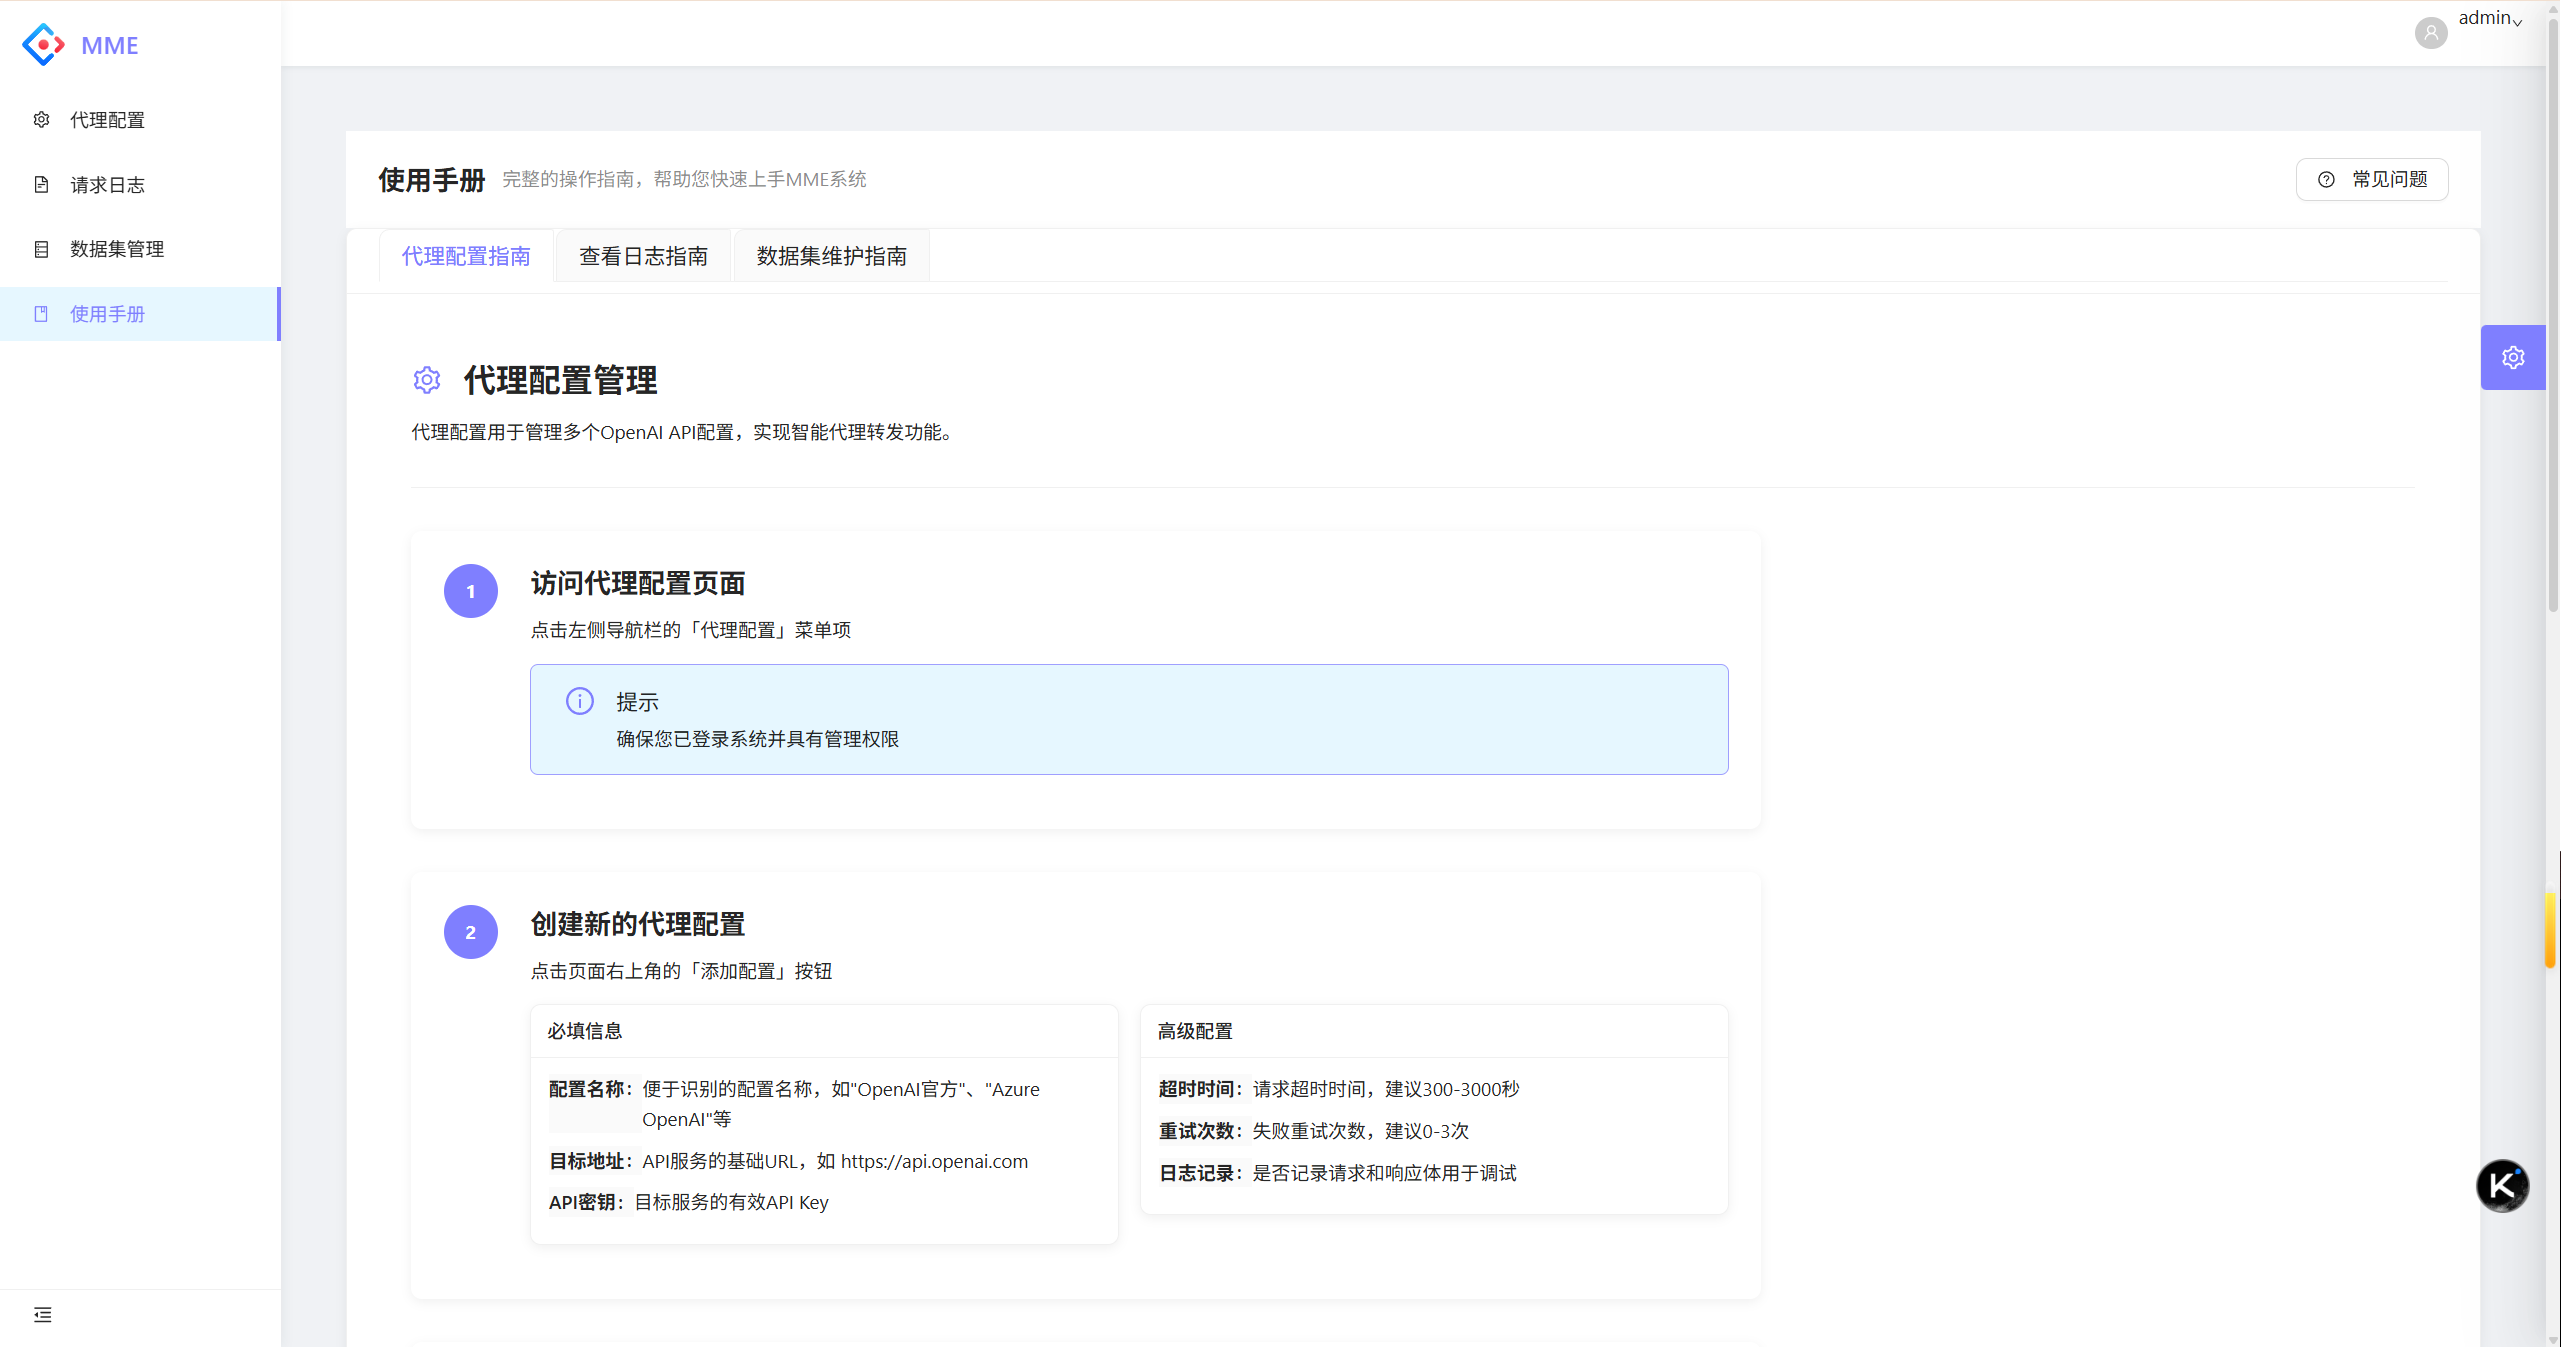Screen dimensions: 2561x1347
Task: Click the user avatar icon
Action: pyautogui.click(x=2430, y=33)
